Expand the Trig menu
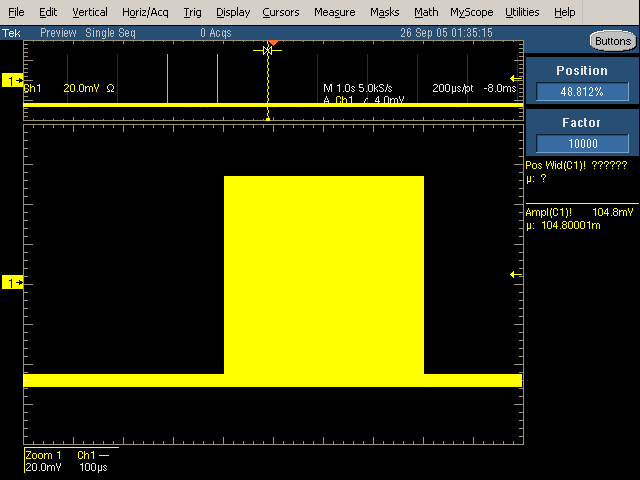The width and height of the screenshot is (640, 480). (x=192, y=12)
